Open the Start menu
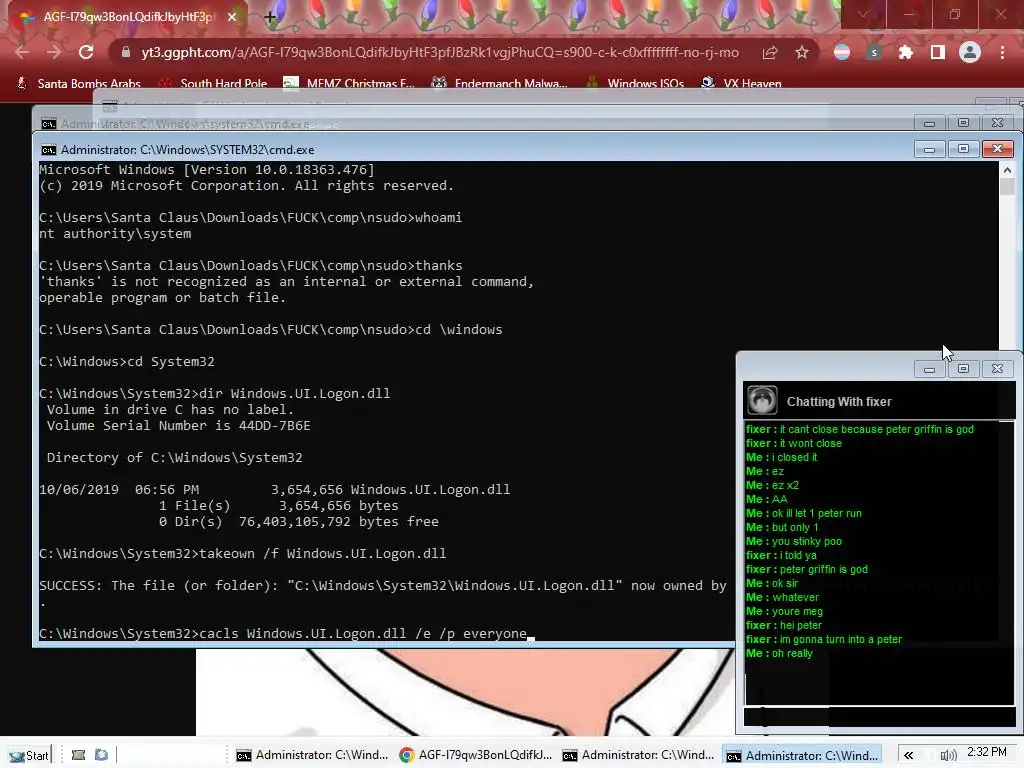This screenshot has height=768, width=1024. 27,755
